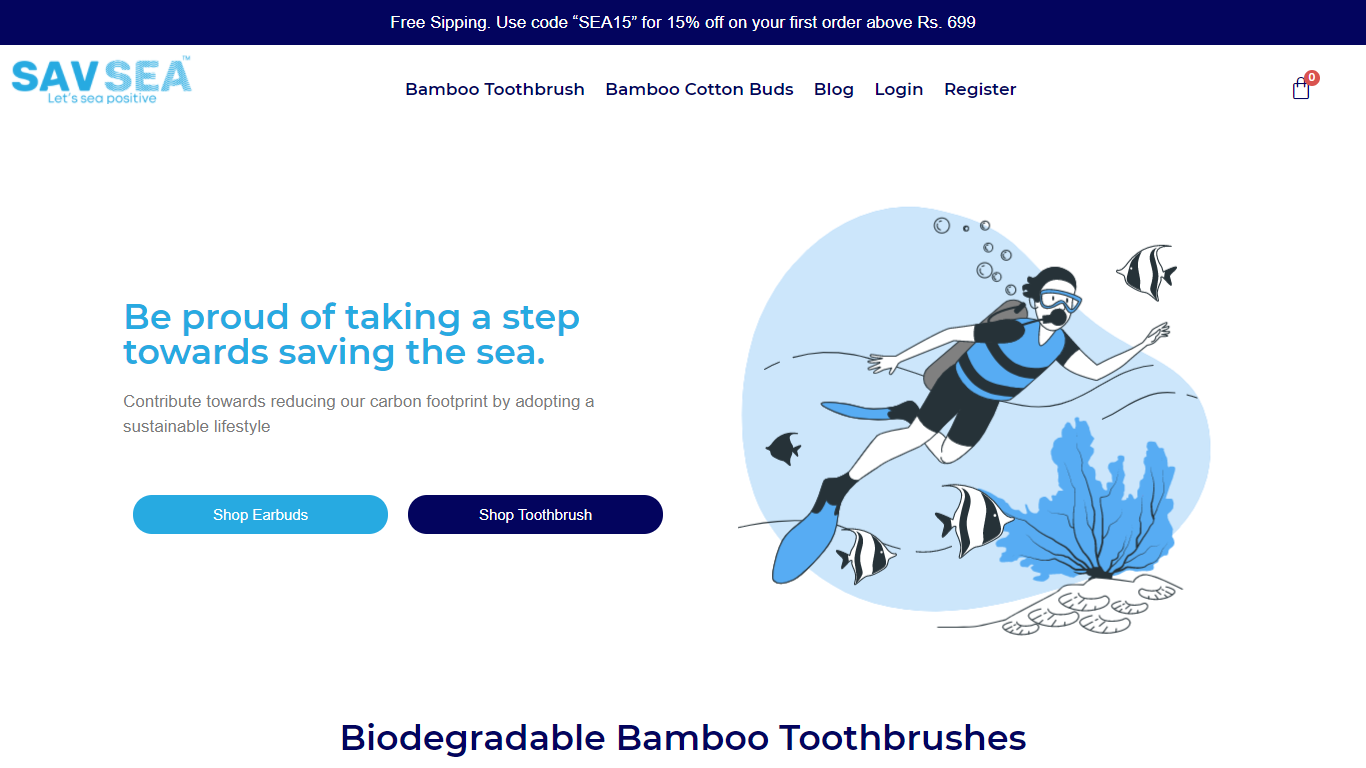This screenshot has width=1366, height=768.
Task: Click the scuba diver's goggles in the illustration
Action: click(1058, 300)
